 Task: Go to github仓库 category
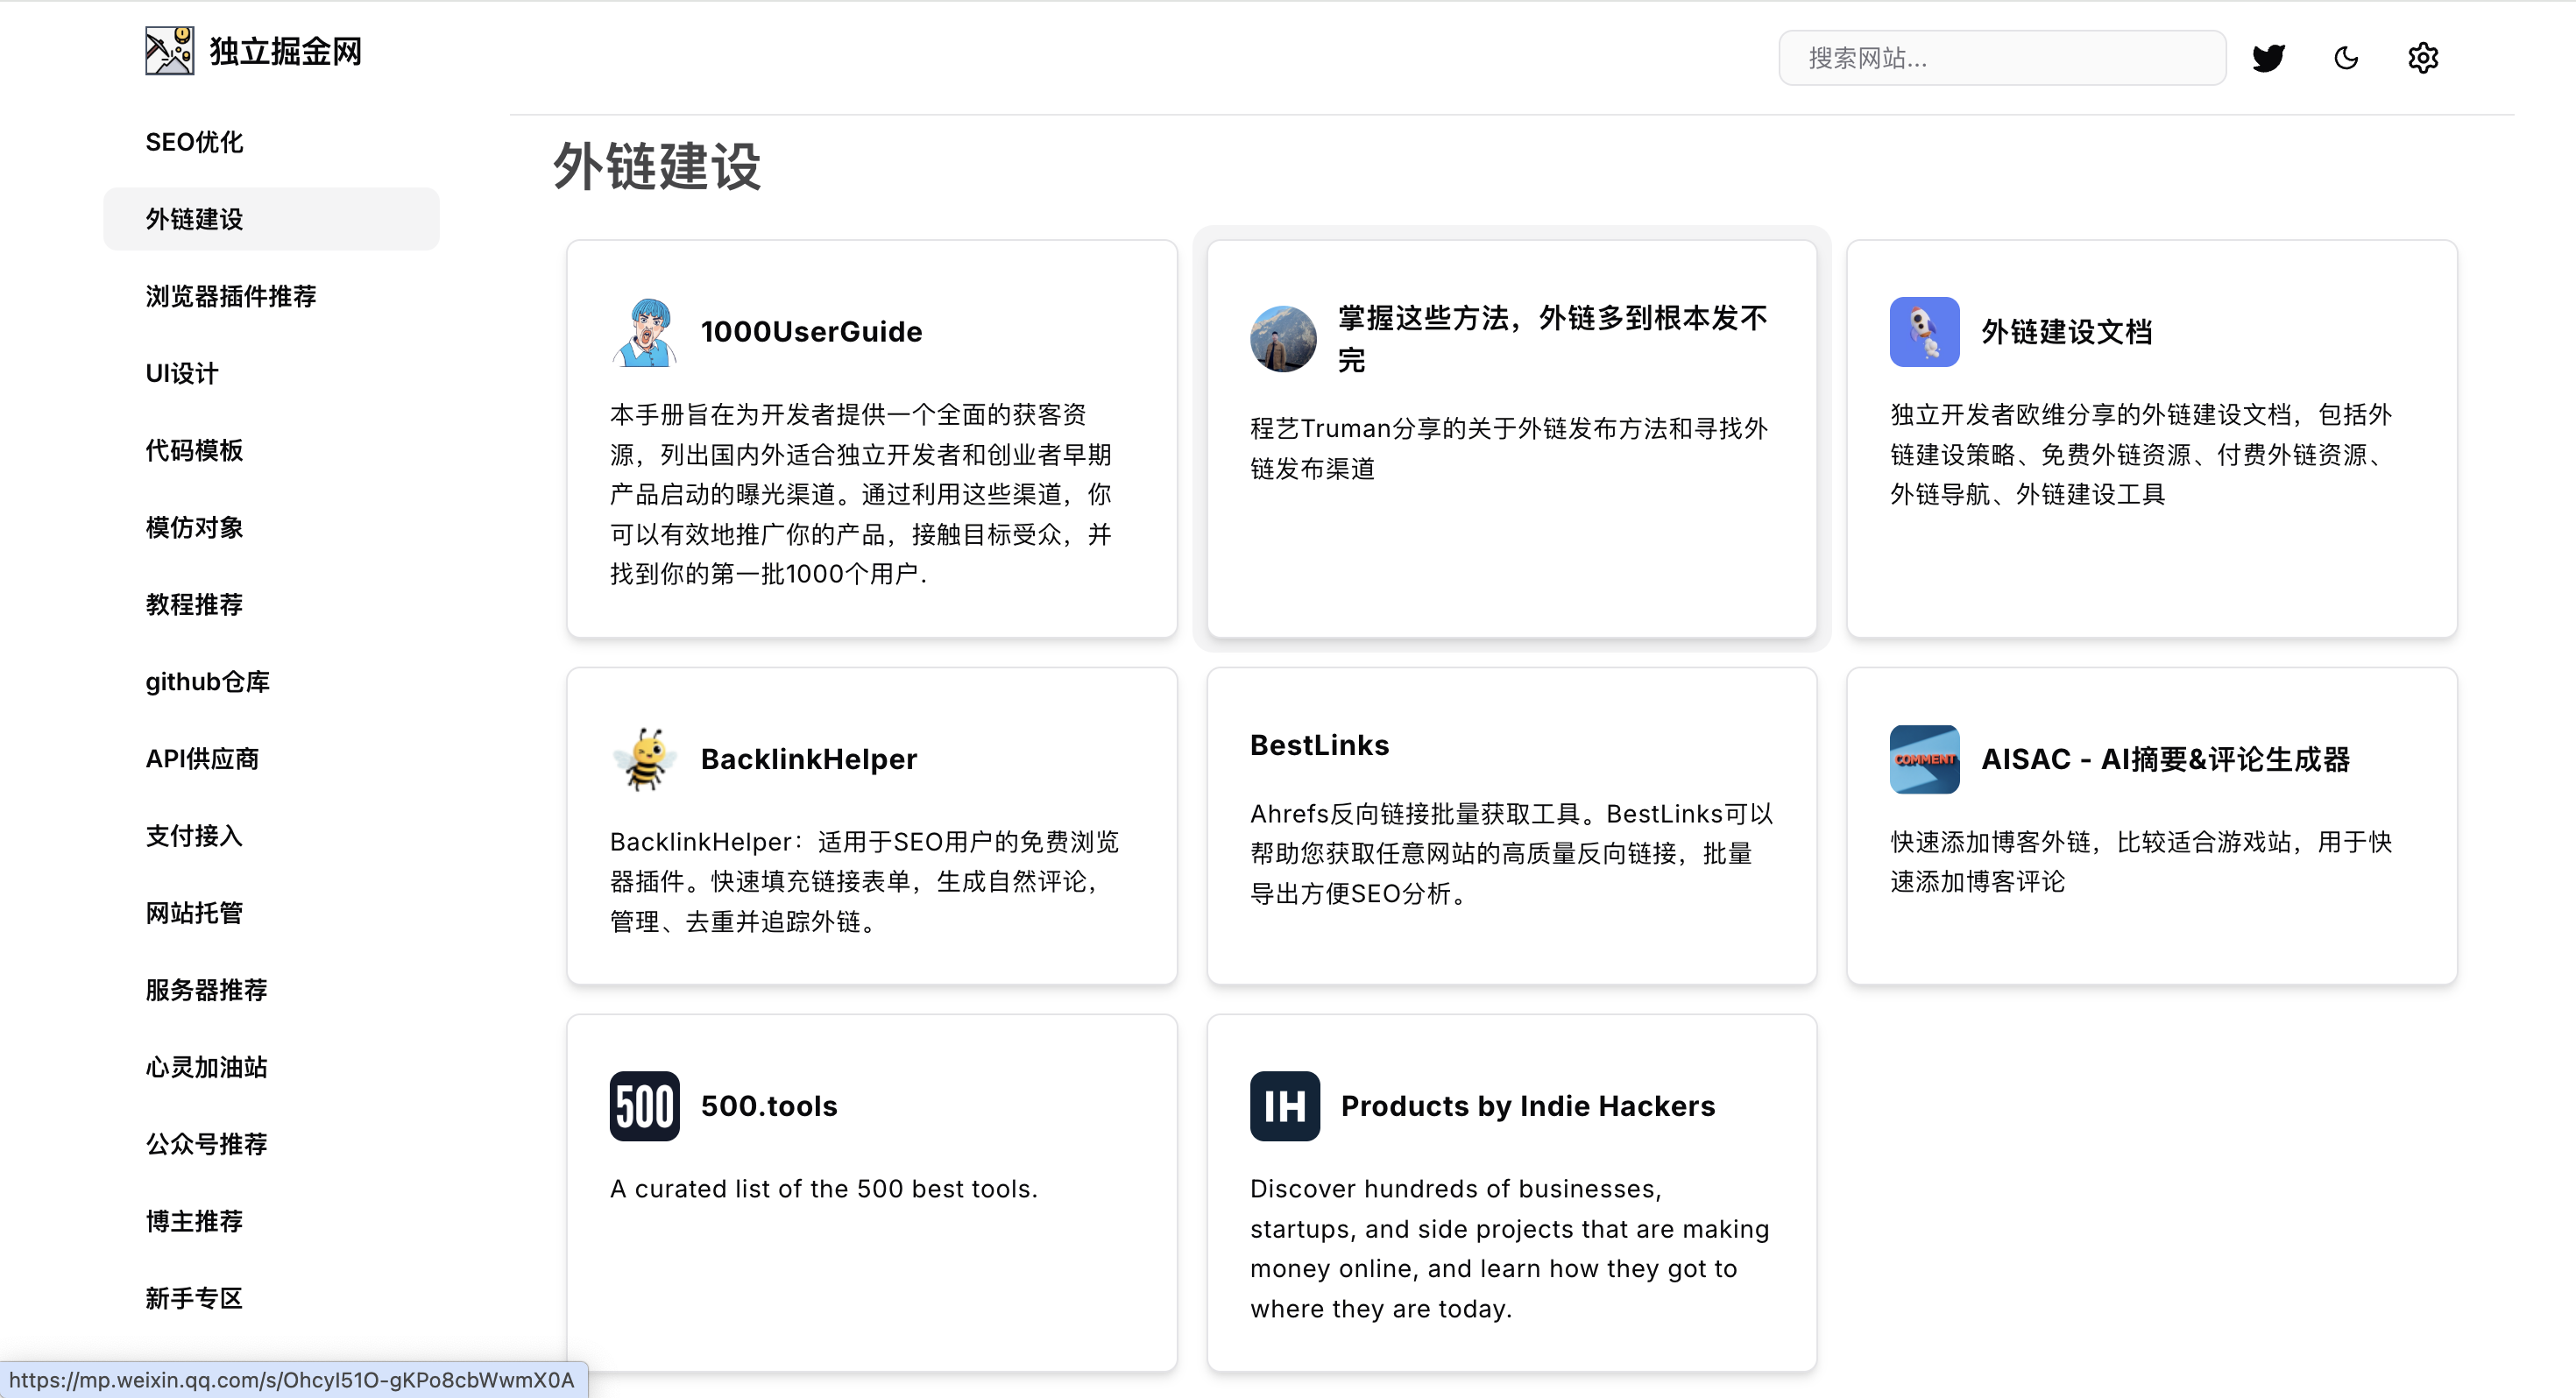click(x=208, y=682)
